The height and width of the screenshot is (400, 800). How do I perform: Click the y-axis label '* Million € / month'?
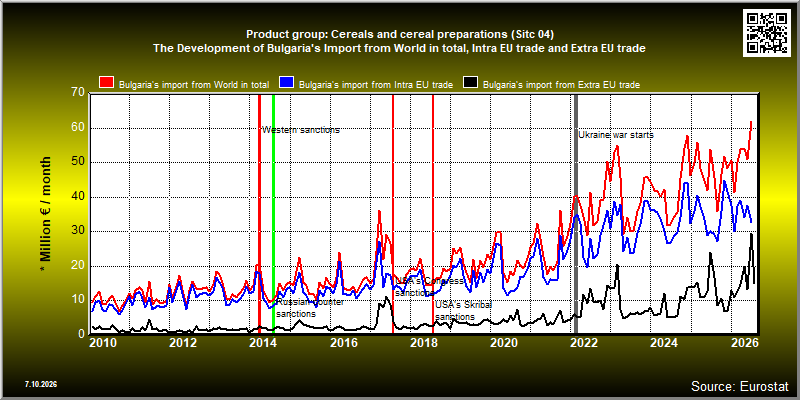(x=45, y=215)
